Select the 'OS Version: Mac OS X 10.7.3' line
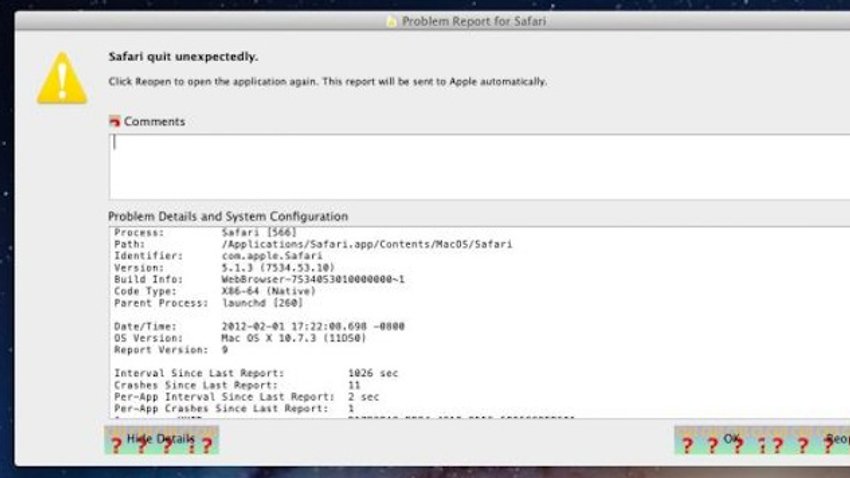This screenshot has width=850, height=478. 240,338
